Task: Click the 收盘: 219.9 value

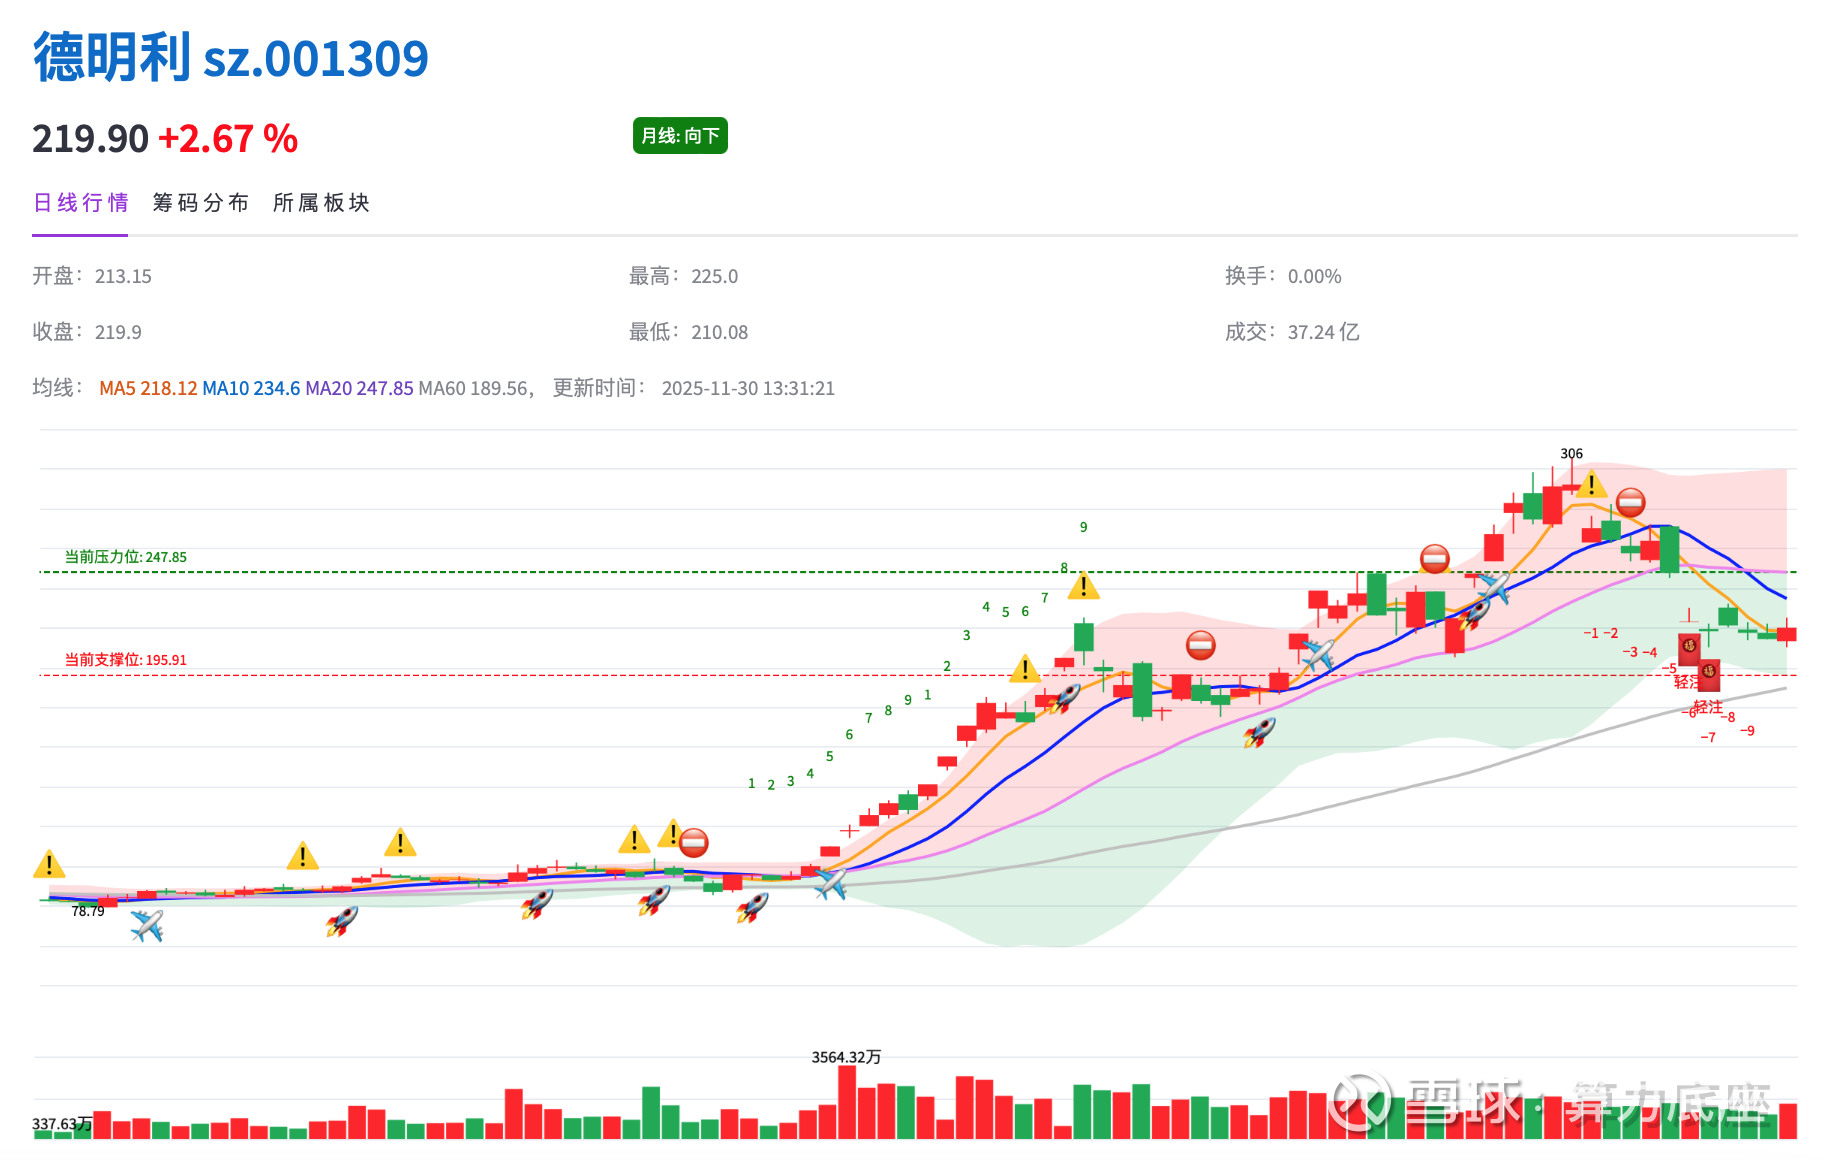Action: click(x=87, y=332)
